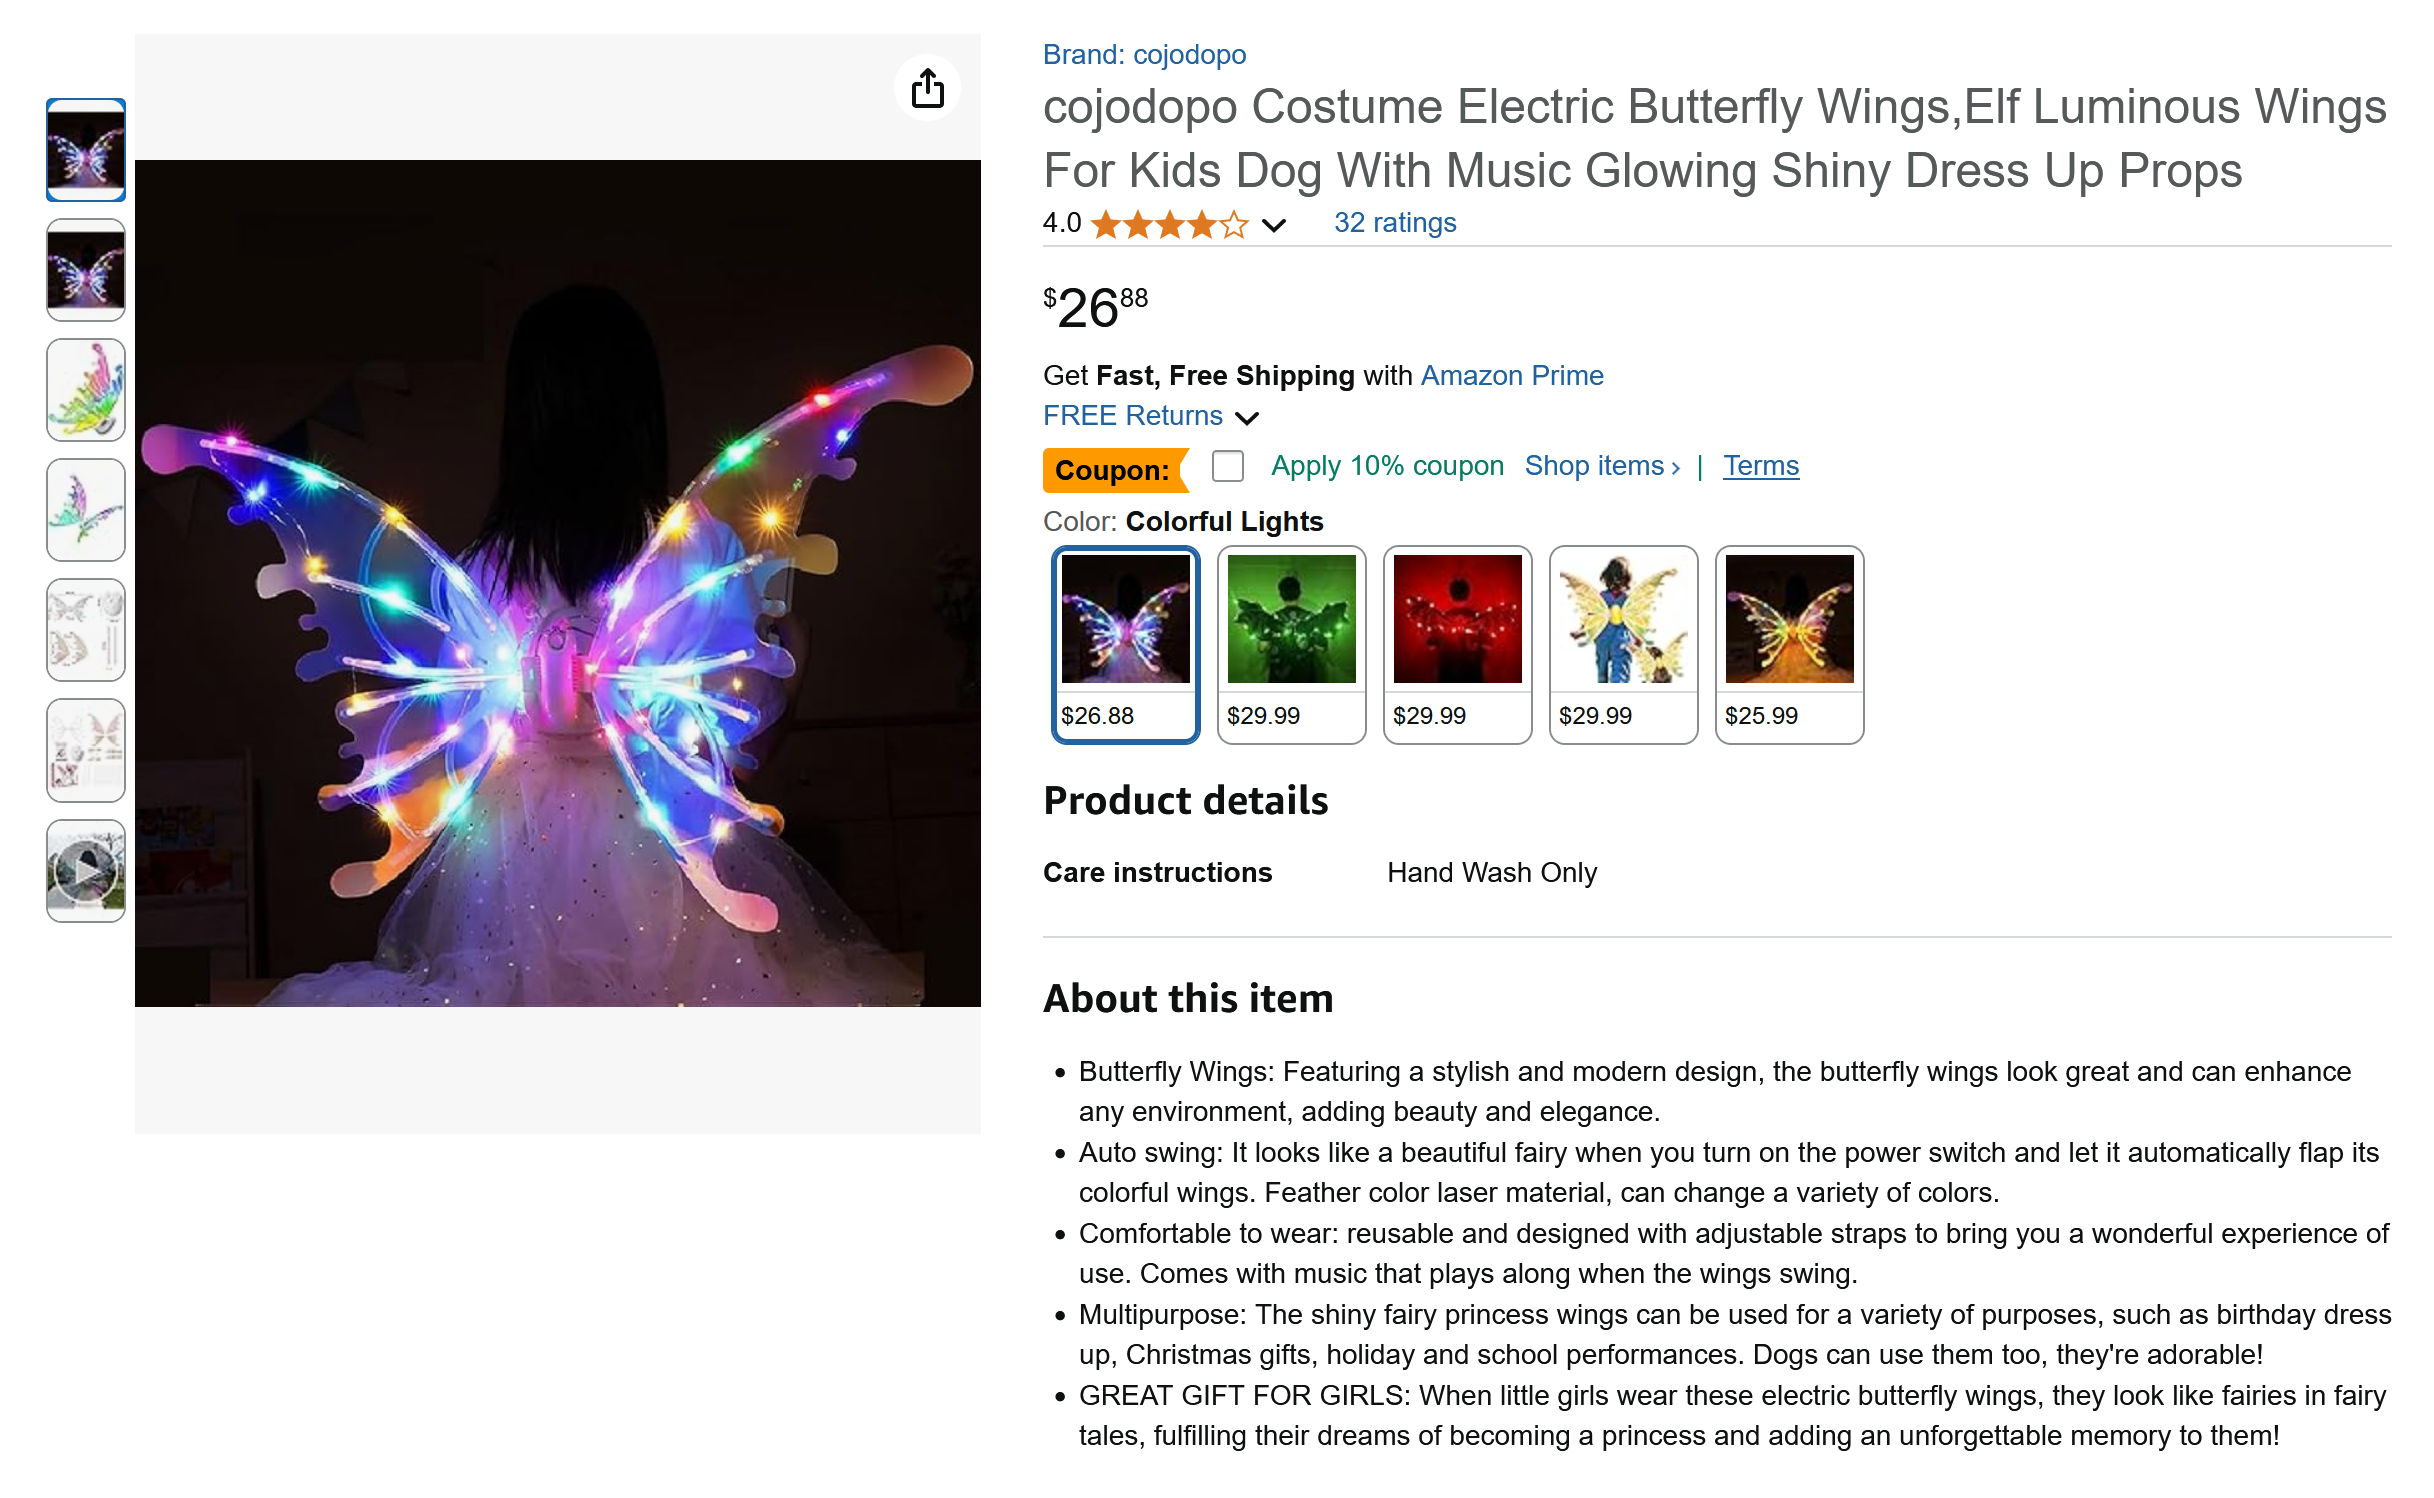Click the star rating icons
2434x1498 pixels.
coord(1169,224)
